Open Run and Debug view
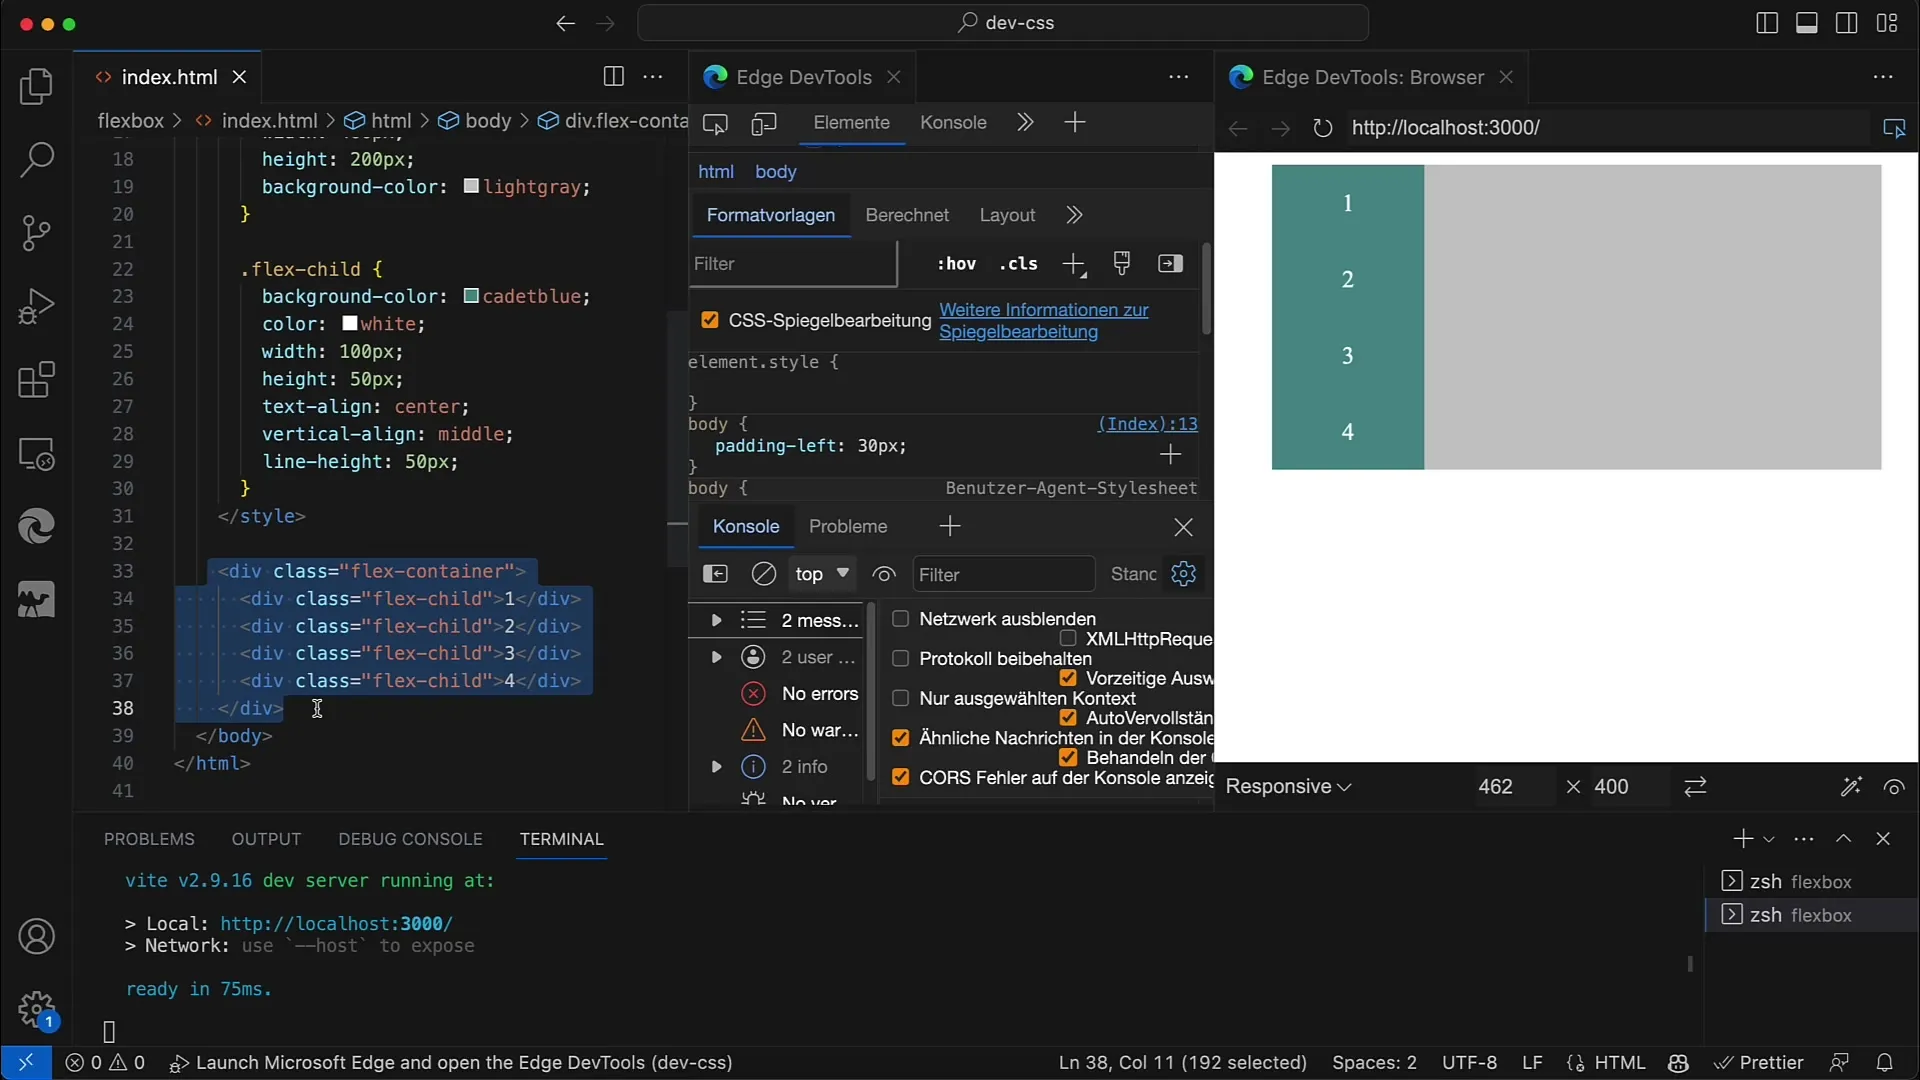This screenshot has width=1920, height=1080. click(37, 306)
